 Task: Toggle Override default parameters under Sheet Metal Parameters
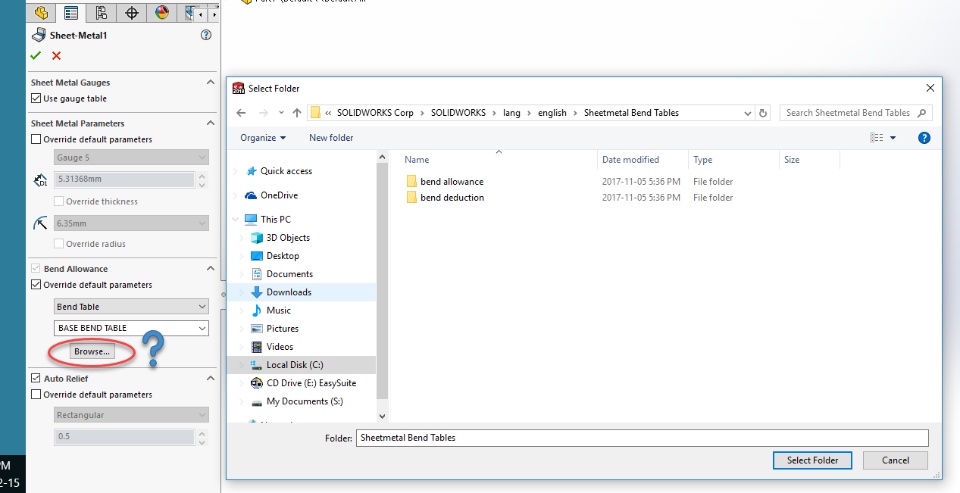[36, 140]
